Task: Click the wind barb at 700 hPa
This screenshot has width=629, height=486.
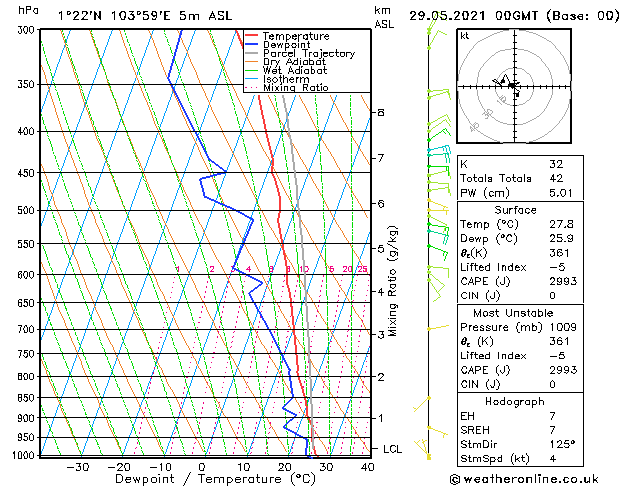Action: coord(438,327)
